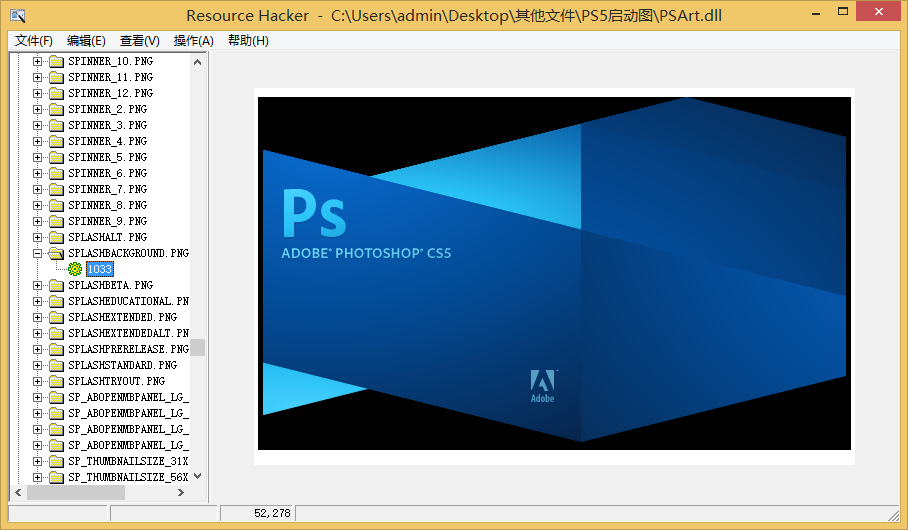Click the SPINNER_9.PNG folder icon

[x=56, y=221]
